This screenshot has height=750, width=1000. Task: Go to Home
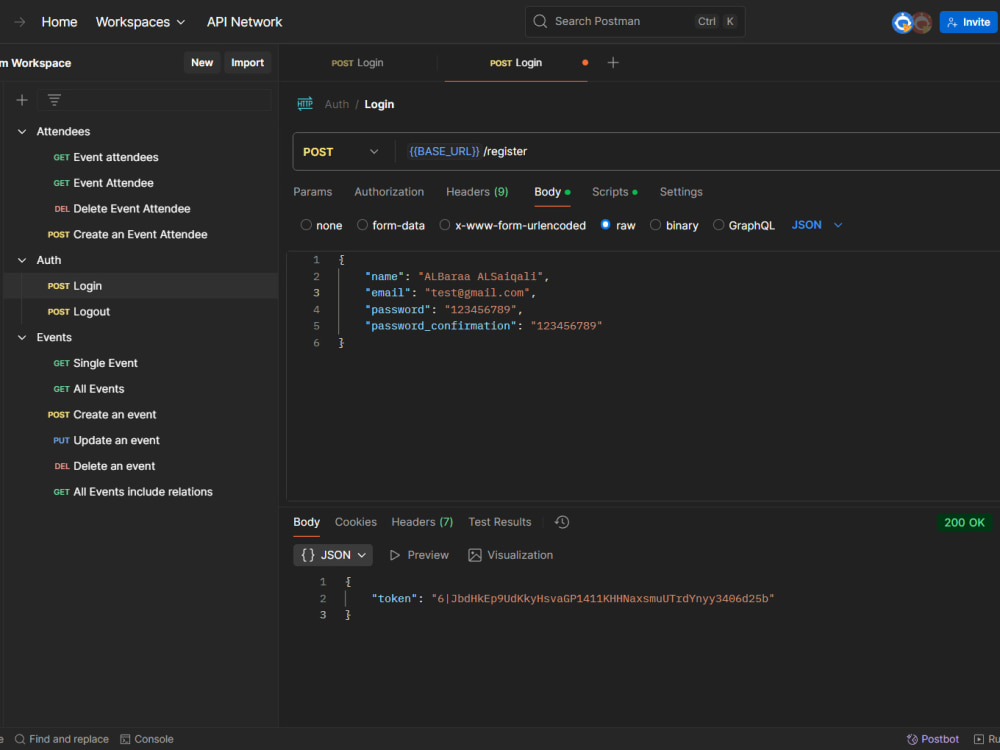click(x=59, y=22)
